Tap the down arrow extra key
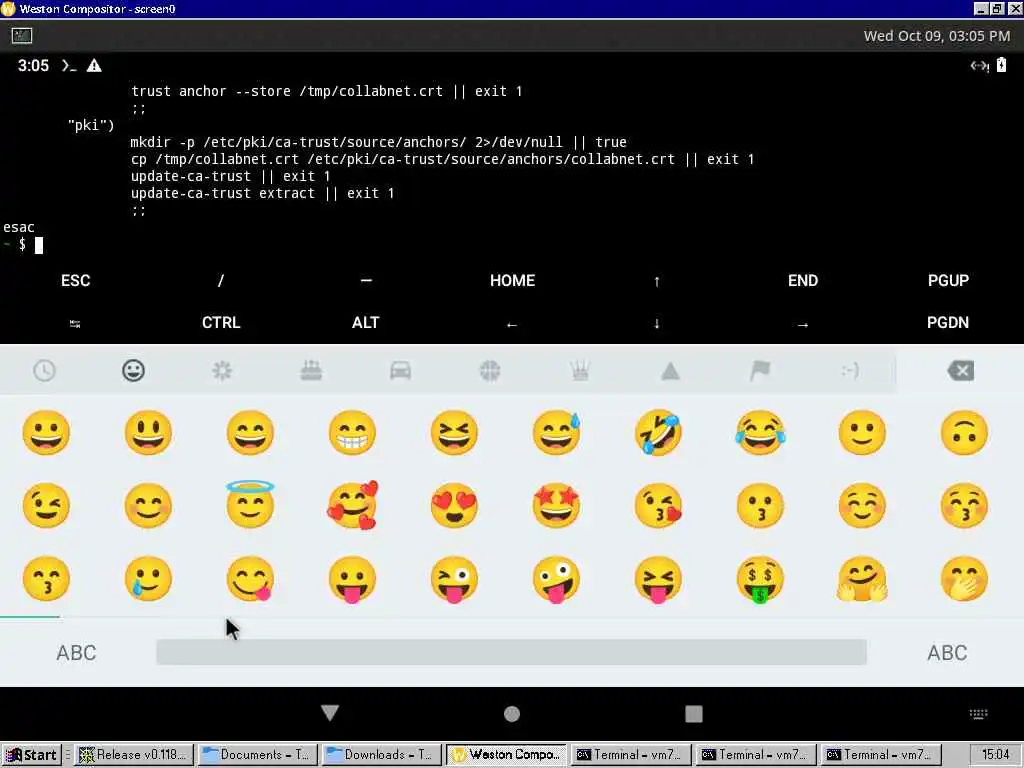The width and height of the screenshot is (1024, 768). point(657,323)
